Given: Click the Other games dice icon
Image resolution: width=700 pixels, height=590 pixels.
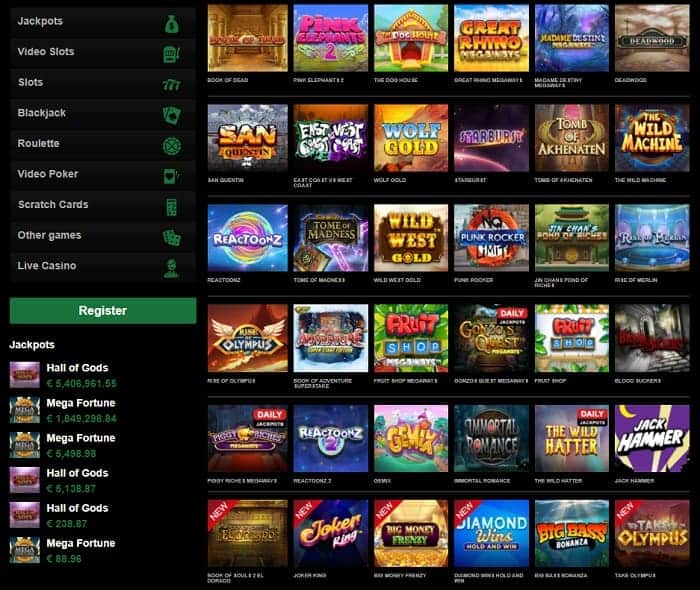Looking at the screenshot, I should point(172,237).
